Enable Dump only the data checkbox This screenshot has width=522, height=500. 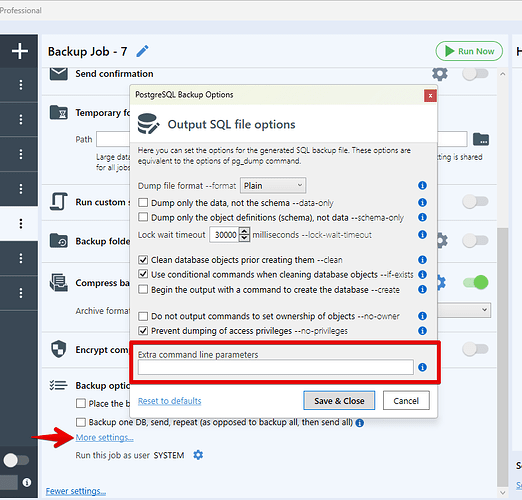tap(143, 202)
